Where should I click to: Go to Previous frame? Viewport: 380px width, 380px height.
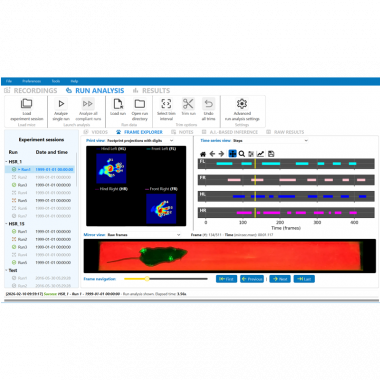[252, 279]
